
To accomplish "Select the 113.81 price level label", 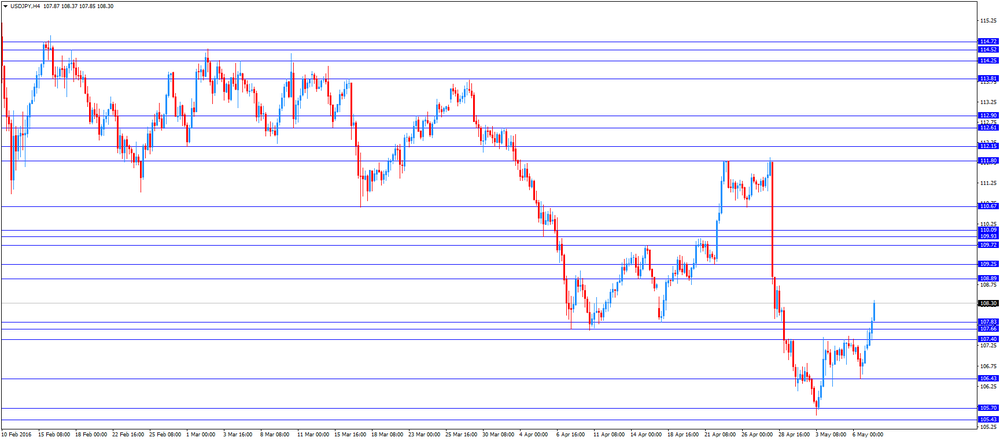I will pos(988,78).
